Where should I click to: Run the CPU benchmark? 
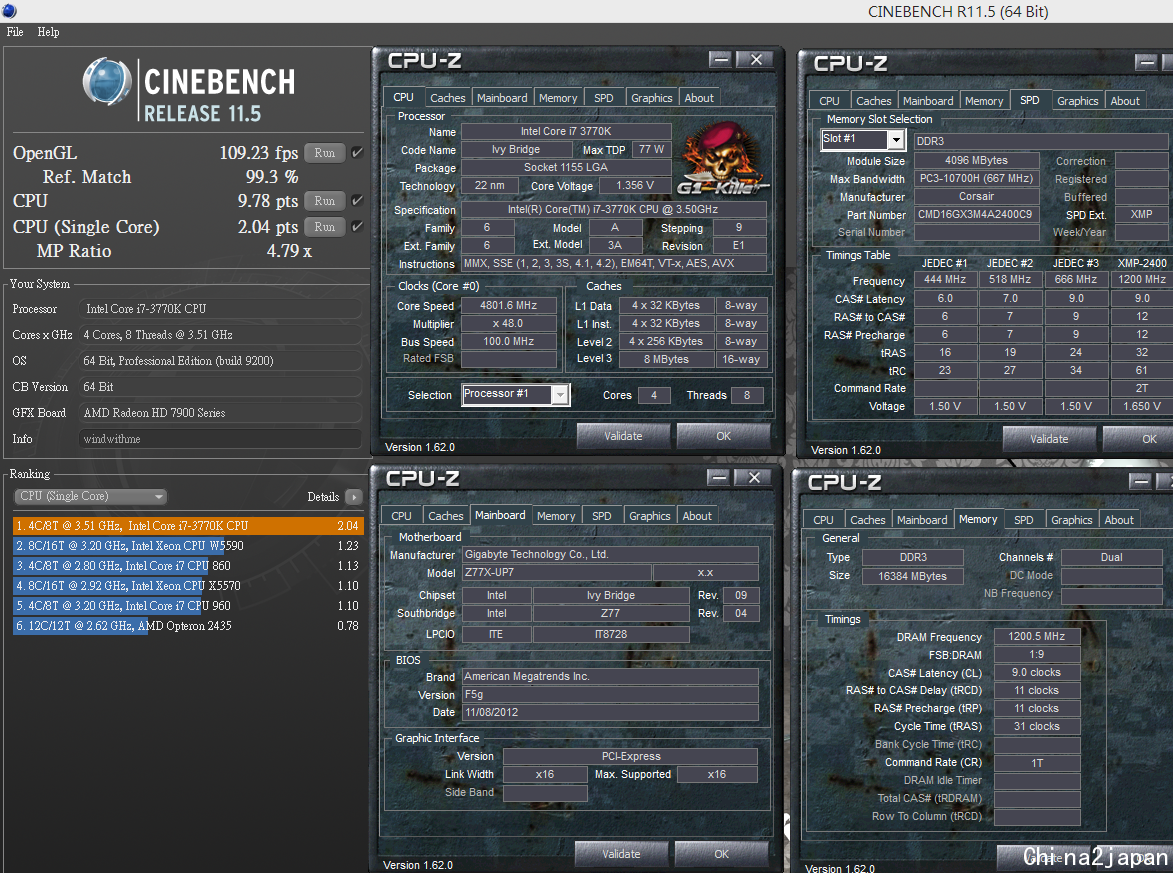coord(325,200)
